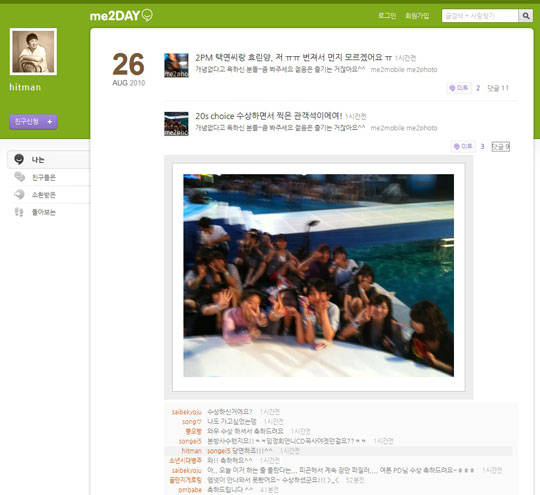Screen dimensions: 540x495
Task: Click the sign-up link beside login
Action: coord(417,16)
